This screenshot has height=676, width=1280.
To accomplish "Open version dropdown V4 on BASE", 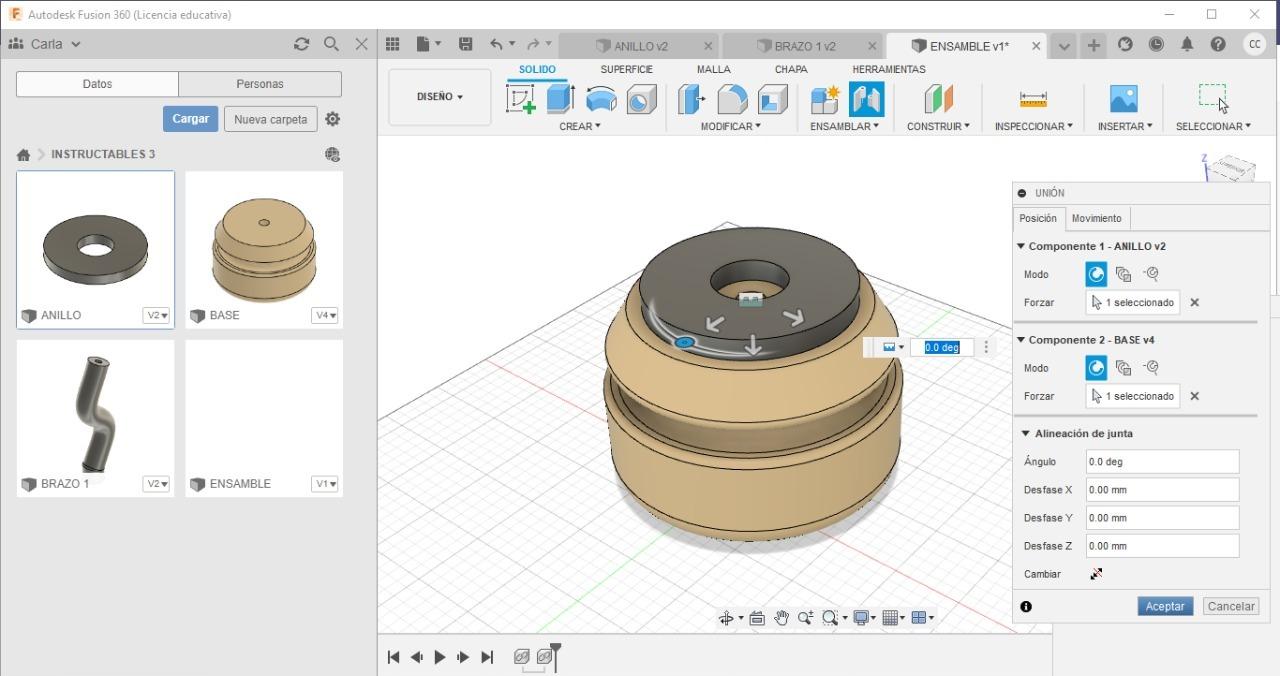I will click(325, 315).
